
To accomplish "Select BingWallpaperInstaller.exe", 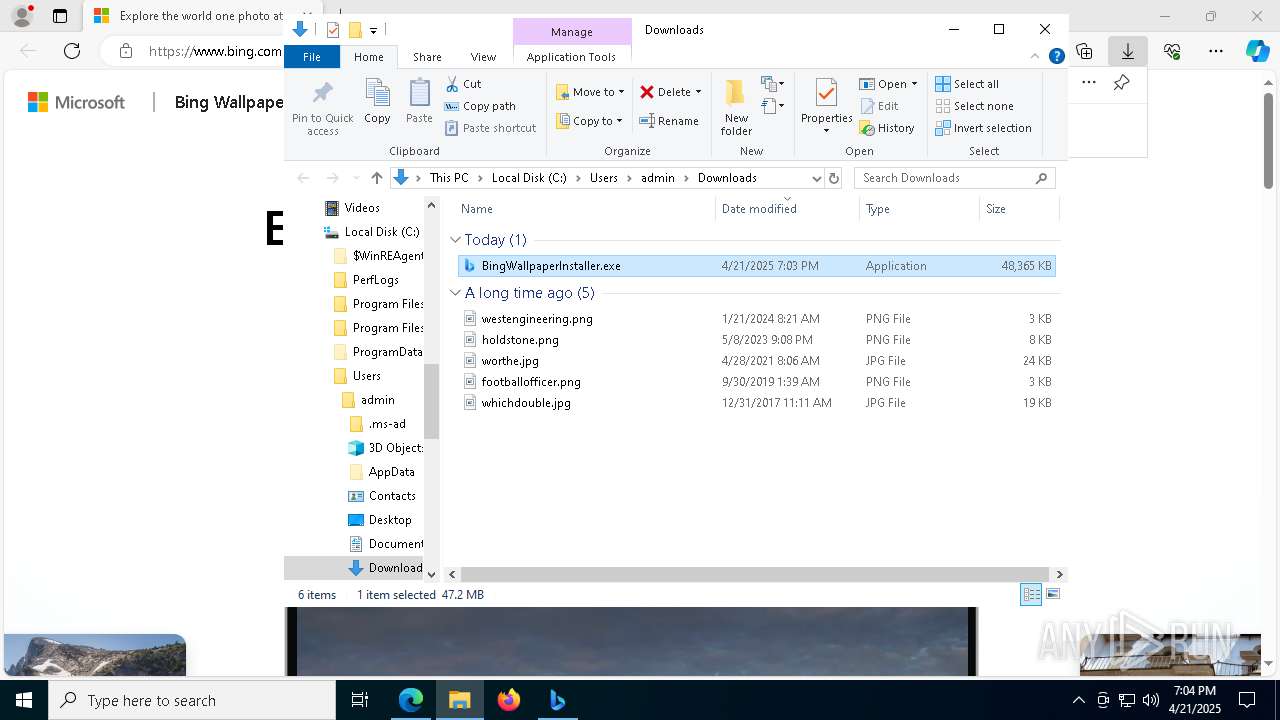I will coord(756,266).
